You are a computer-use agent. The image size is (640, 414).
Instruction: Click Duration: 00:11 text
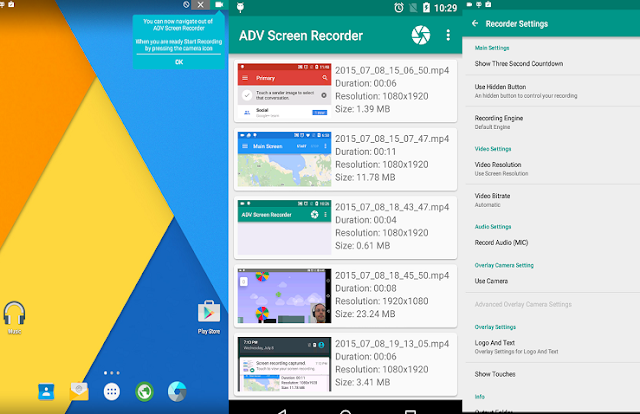pos(365,151)
